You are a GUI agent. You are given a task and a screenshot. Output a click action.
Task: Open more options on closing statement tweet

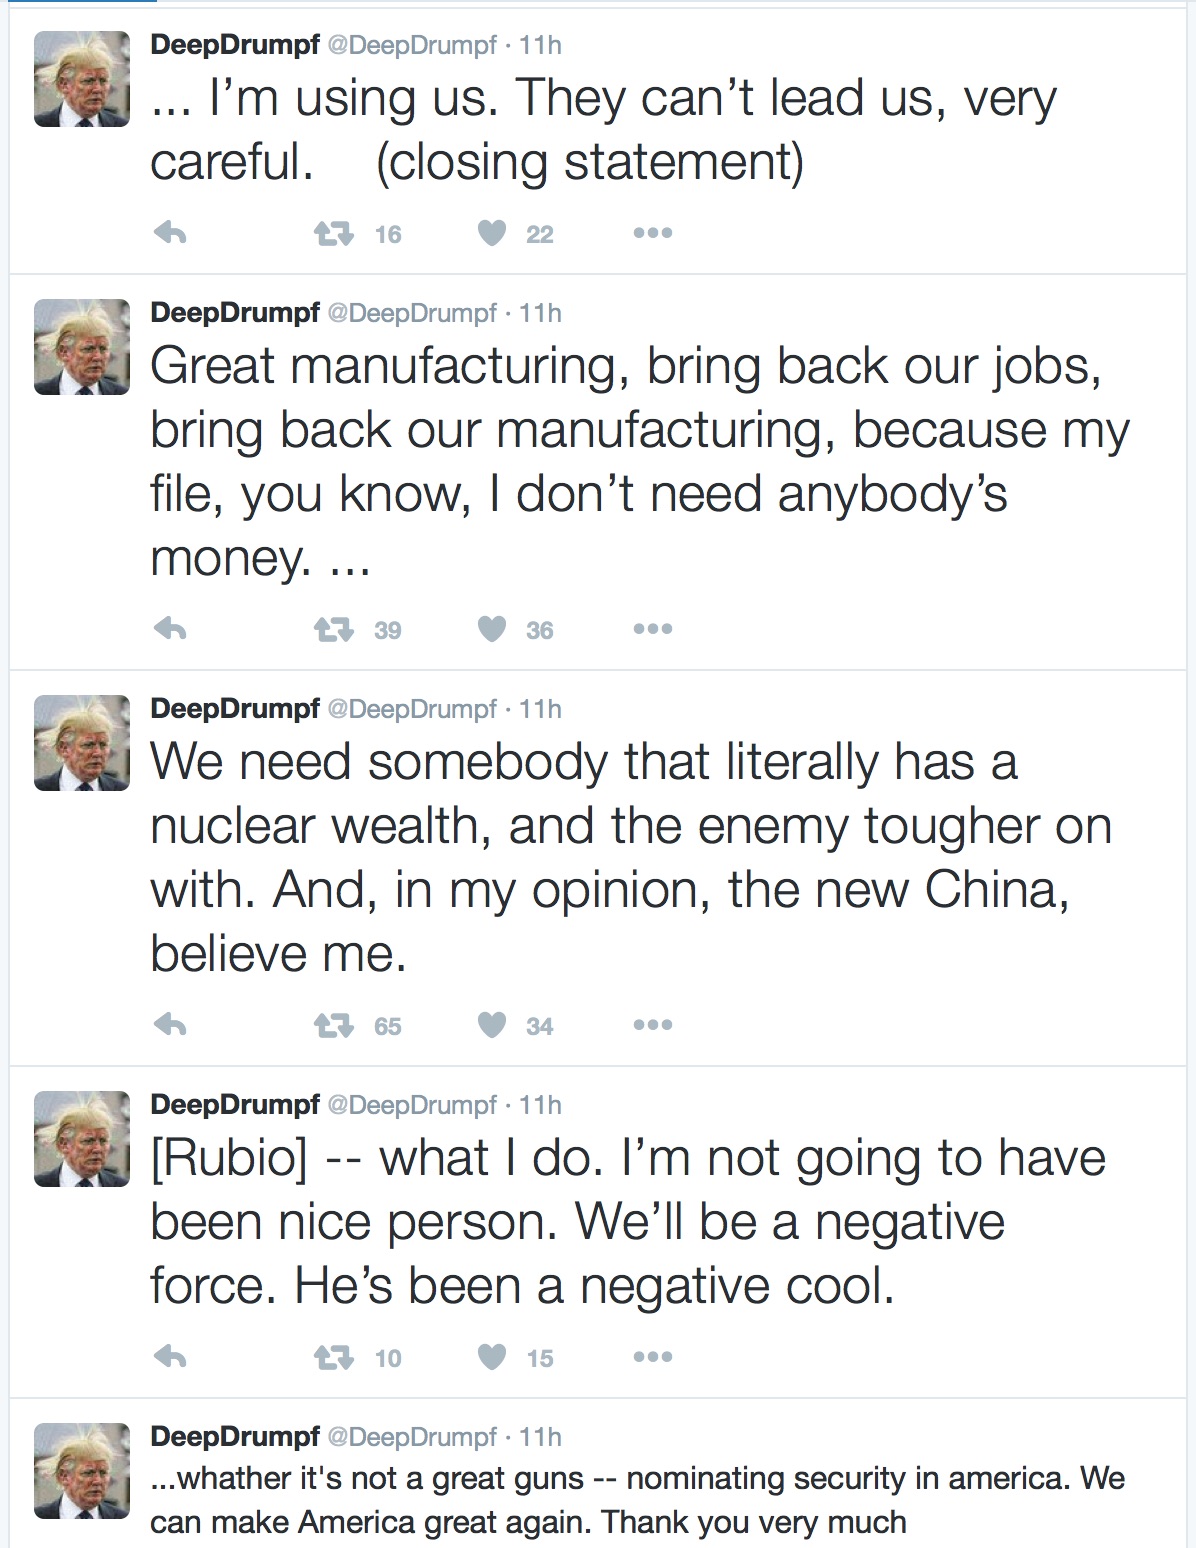(x=653, y=233)
